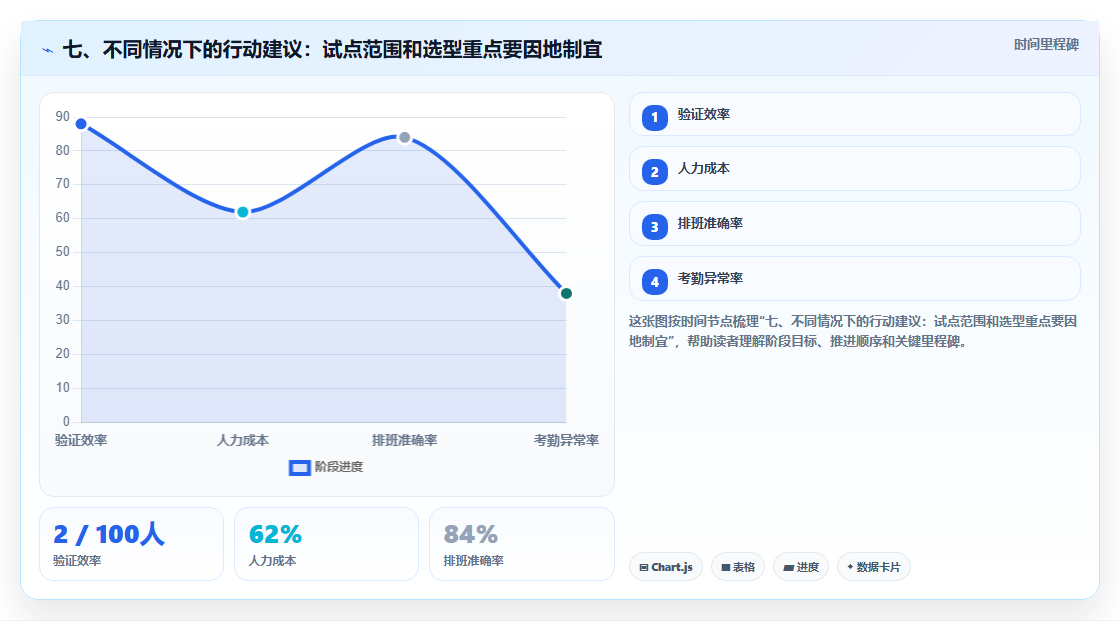Viewport: 1120px width, 621px height.
Task: Click the lightning icon beside the title
Action: [x=48, y=50]
